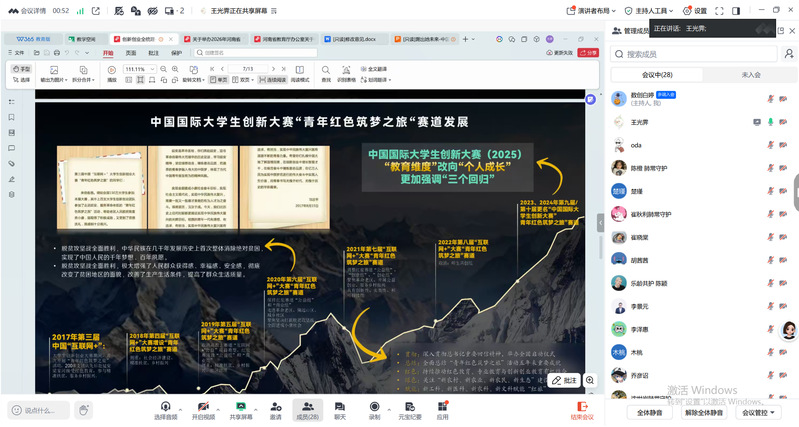Open the 选择音频 audio button
This screenshot has width=799, height=427.
(165, 410)
